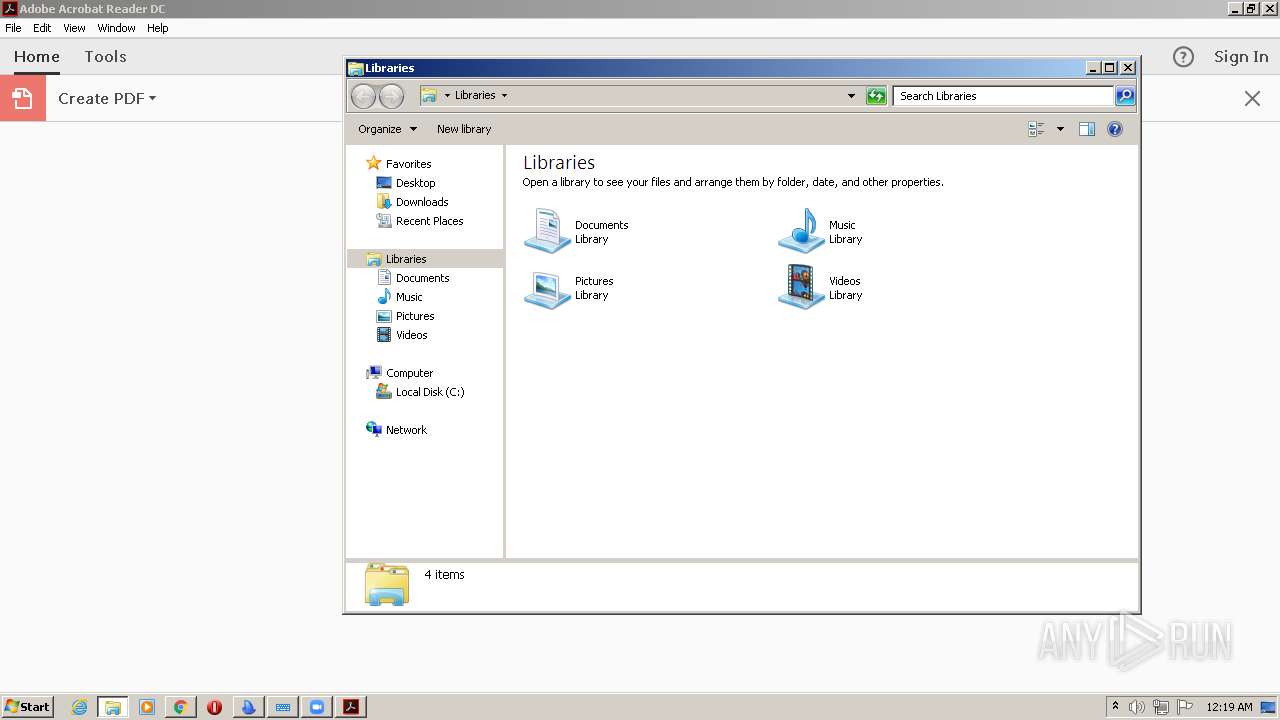Open the Videos library icon in main pane

801,287
